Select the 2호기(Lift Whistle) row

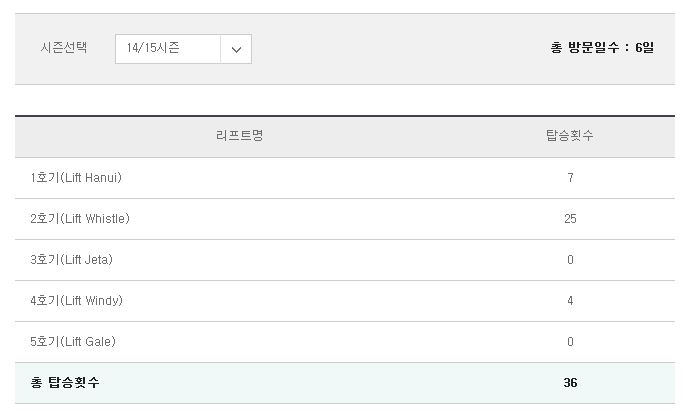click(x=345, y=219)
